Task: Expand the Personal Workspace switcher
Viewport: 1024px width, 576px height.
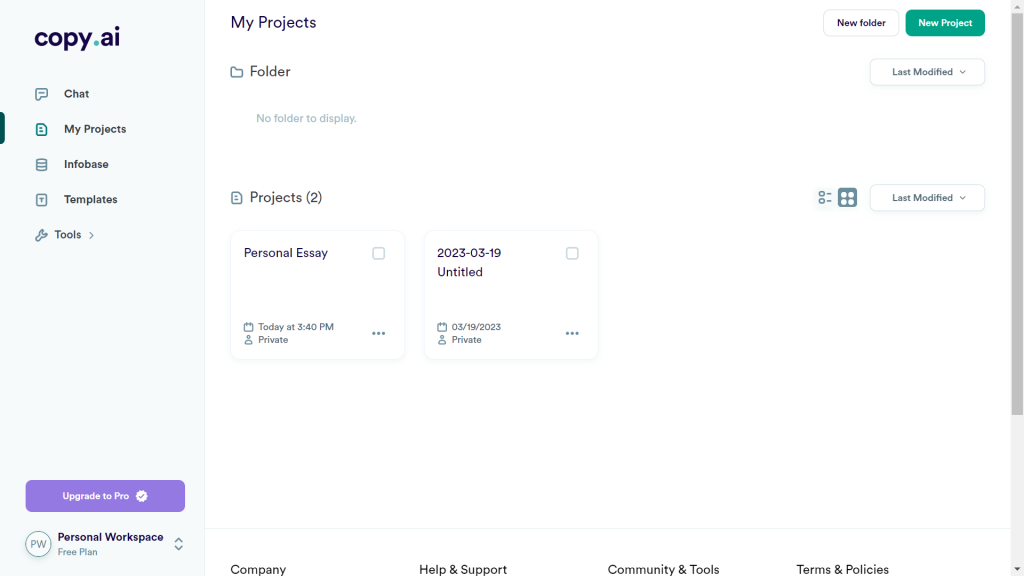Action: 177,544
